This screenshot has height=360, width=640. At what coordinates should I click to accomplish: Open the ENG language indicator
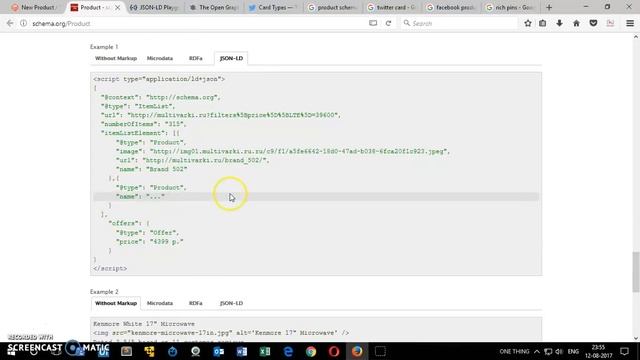click(573, 351)
